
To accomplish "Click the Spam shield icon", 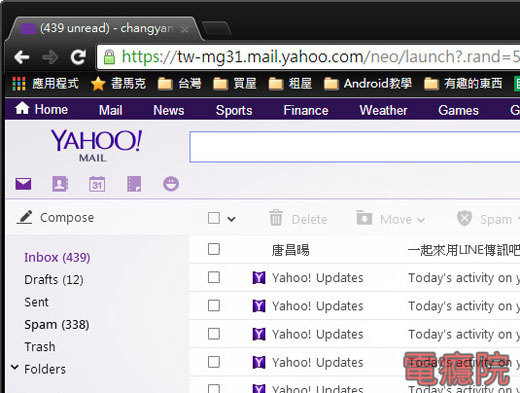I will coord(464,218).
